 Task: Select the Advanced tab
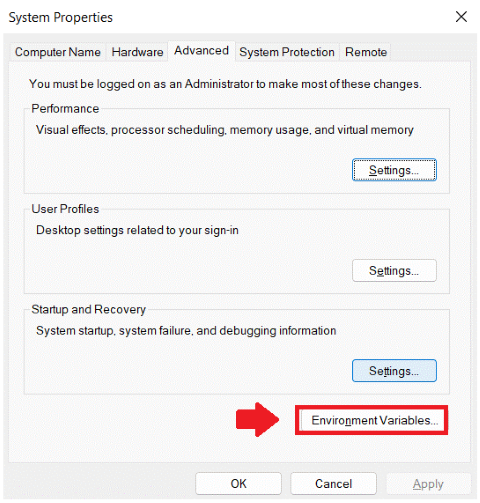point(201,51)
